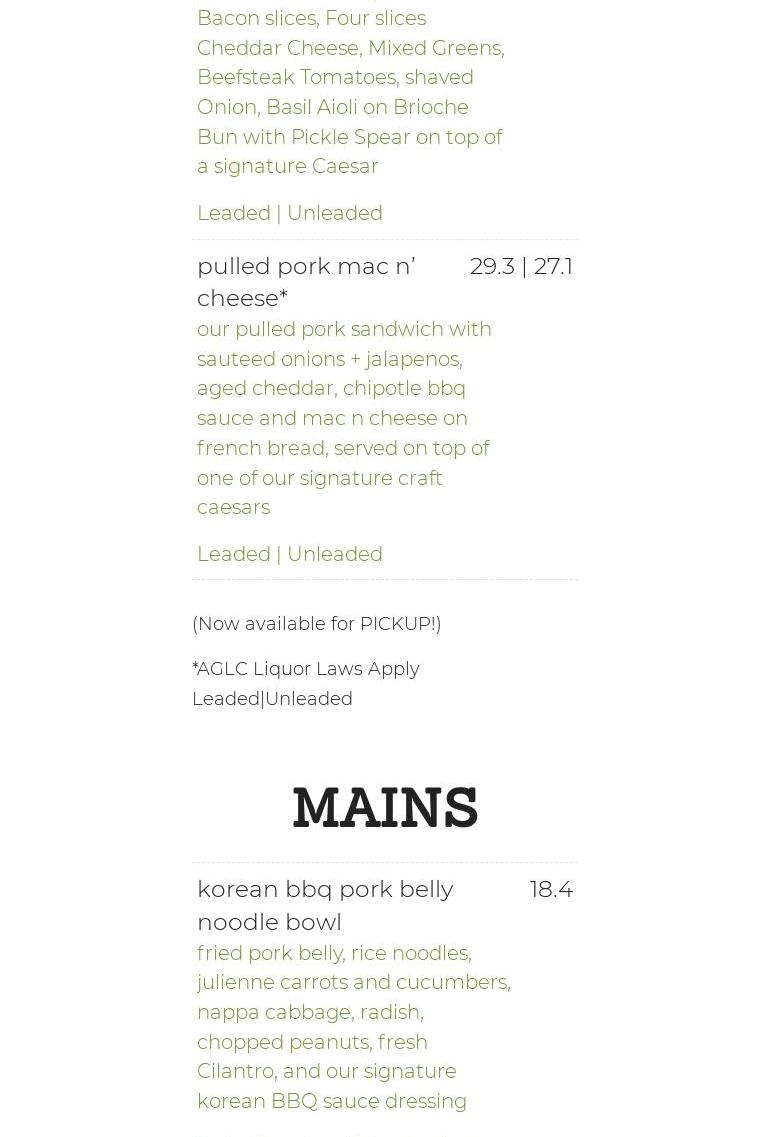The width and height of the screenshot is (770, 1137).
Task: Click the 18.4 price of noodle bowl
Action: pos(551,889)
